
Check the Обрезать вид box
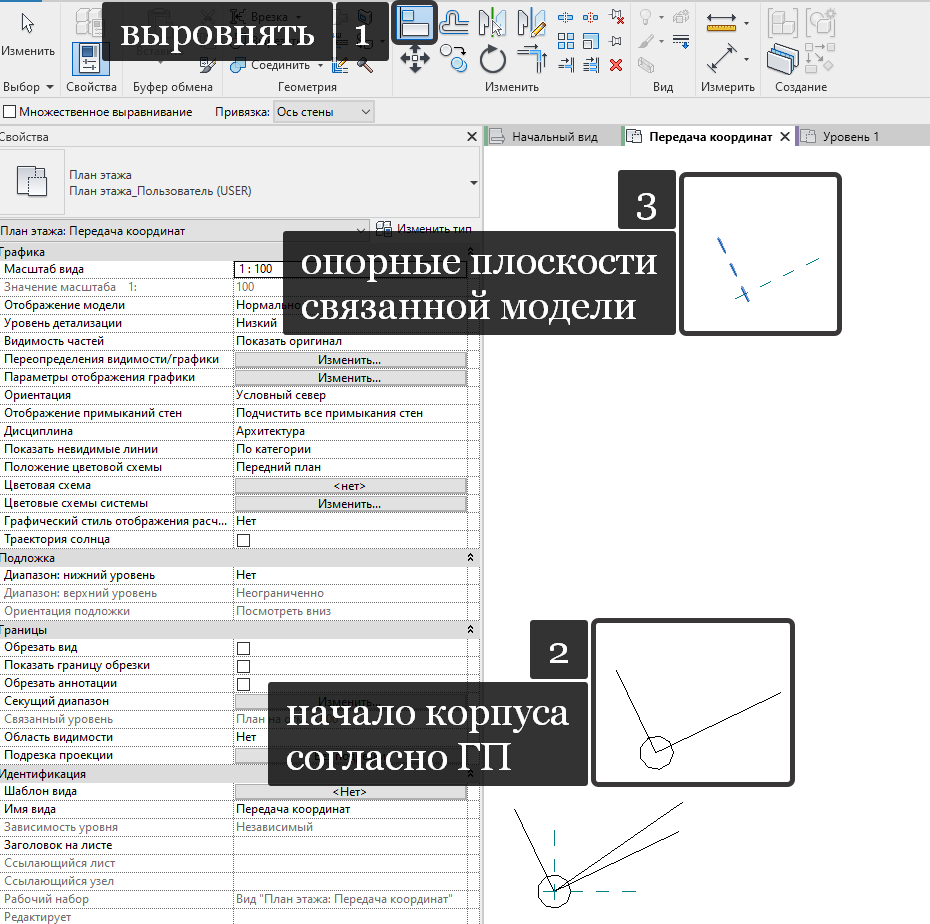point(243,648)
